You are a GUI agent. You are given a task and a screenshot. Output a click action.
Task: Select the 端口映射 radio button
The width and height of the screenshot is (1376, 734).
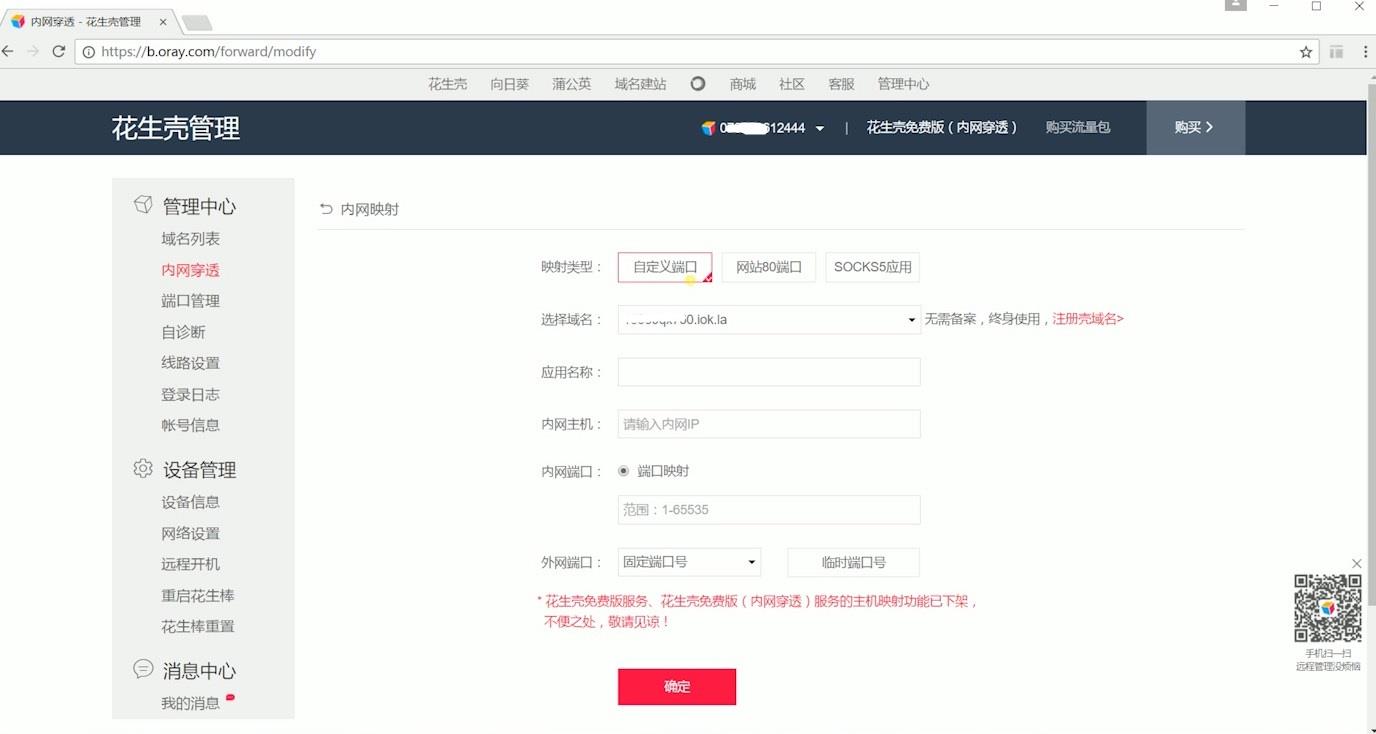pos(624,471)
